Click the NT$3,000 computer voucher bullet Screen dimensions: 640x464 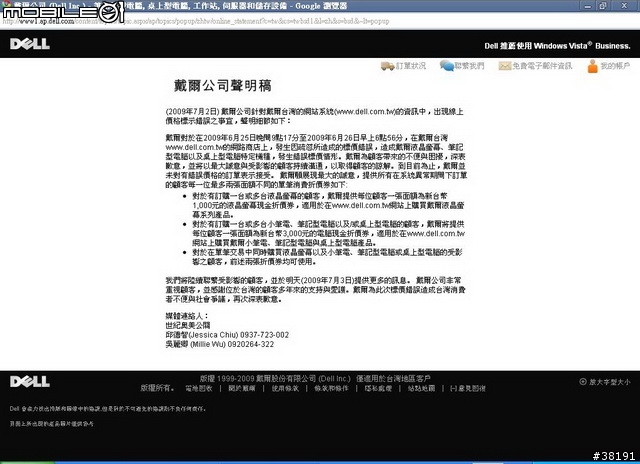[x=329, y=233]
